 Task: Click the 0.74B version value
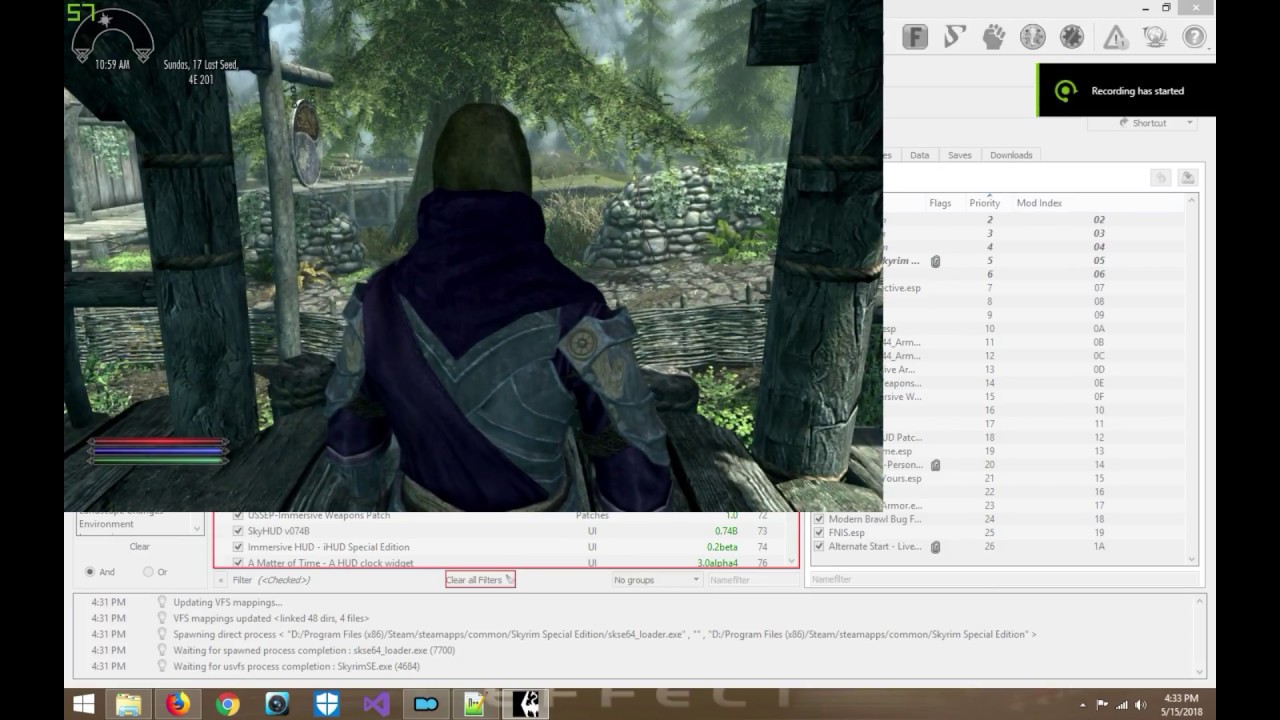tap(726, 531)
